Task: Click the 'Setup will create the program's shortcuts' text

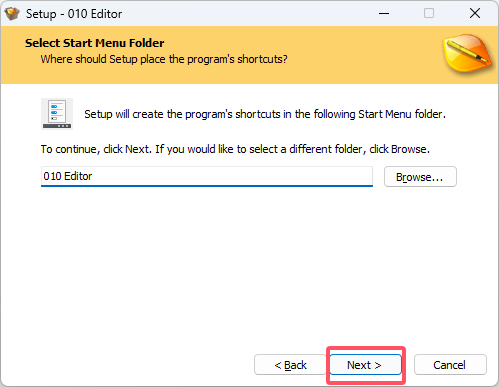Action: point(265,114)
